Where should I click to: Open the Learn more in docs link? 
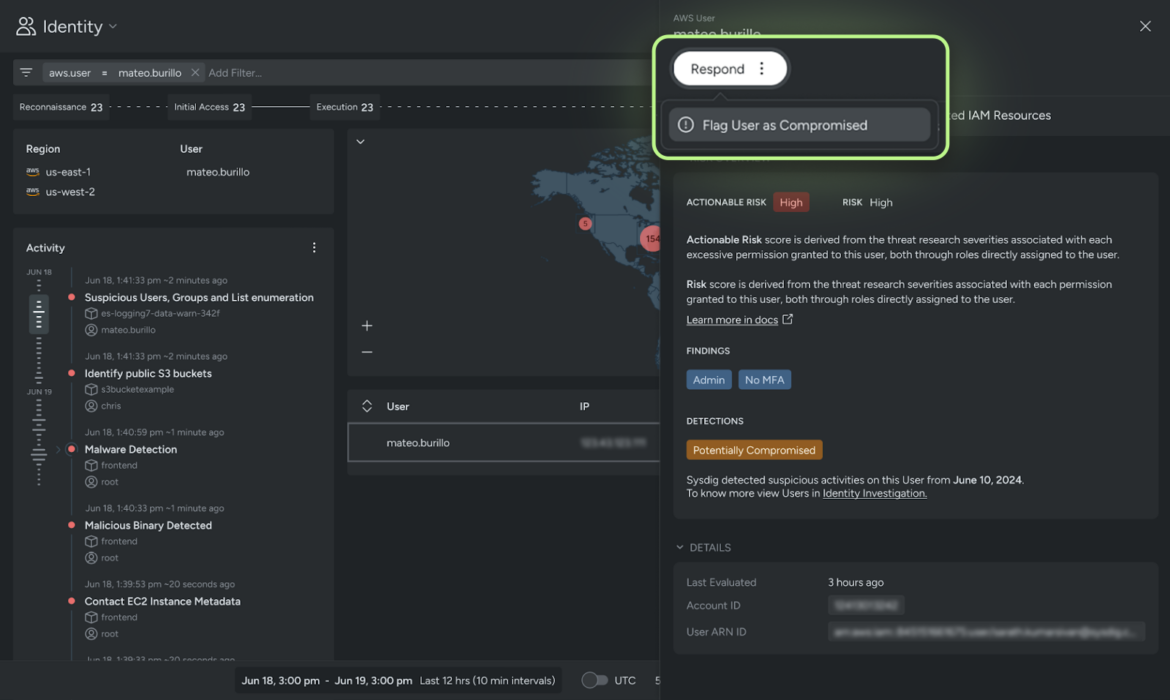click(x=732, y=319)
